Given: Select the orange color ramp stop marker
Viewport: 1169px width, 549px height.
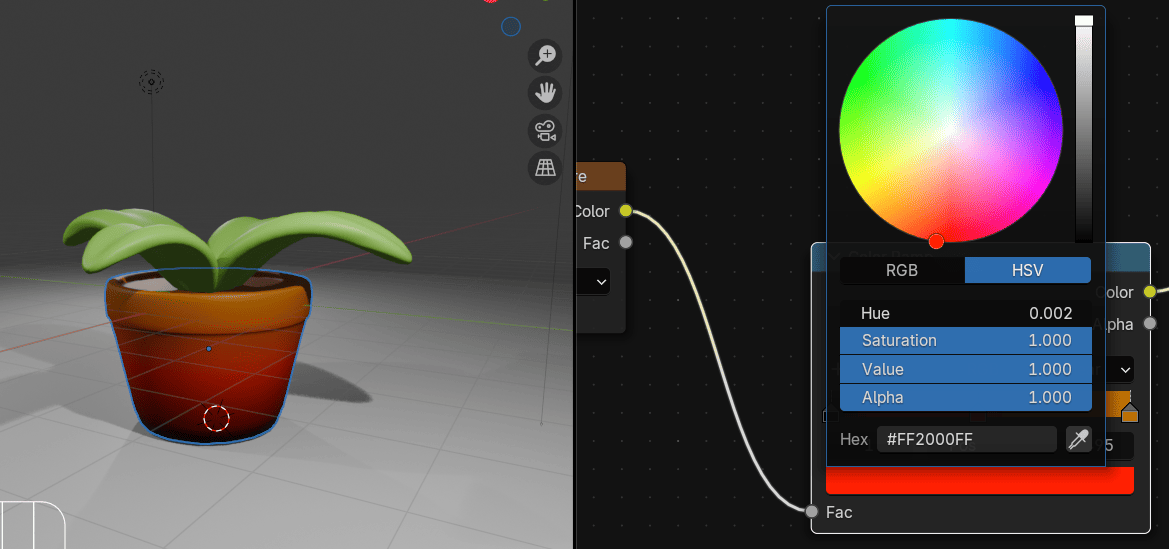Looking at the screenshot, I should click(1130, 412).
